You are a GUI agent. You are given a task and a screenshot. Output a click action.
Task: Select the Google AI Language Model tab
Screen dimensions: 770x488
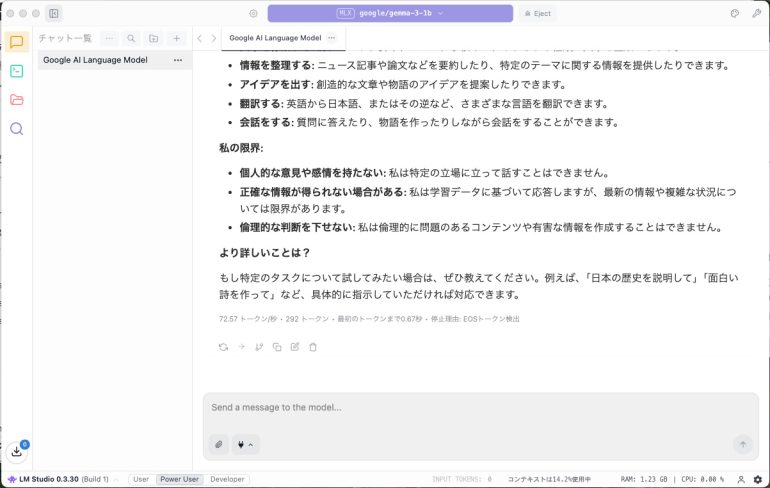click(275, 38)
